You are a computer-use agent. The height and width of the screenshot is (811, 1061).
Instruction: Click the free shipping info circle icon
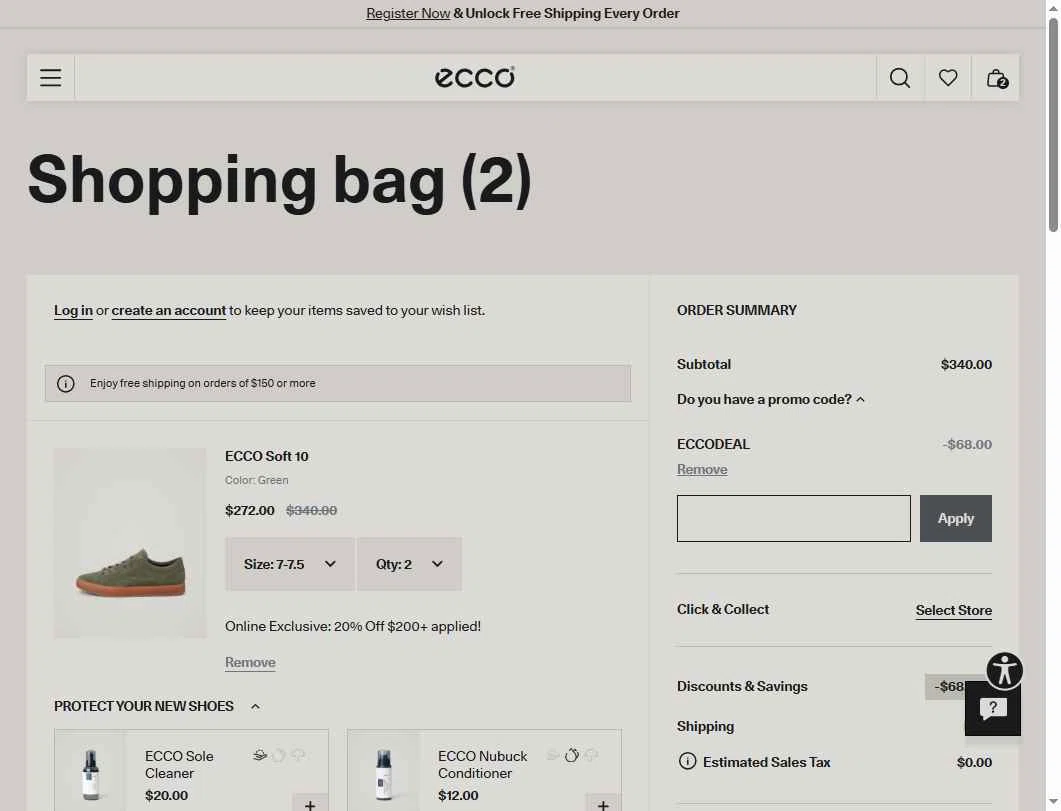tap(66, 384)
